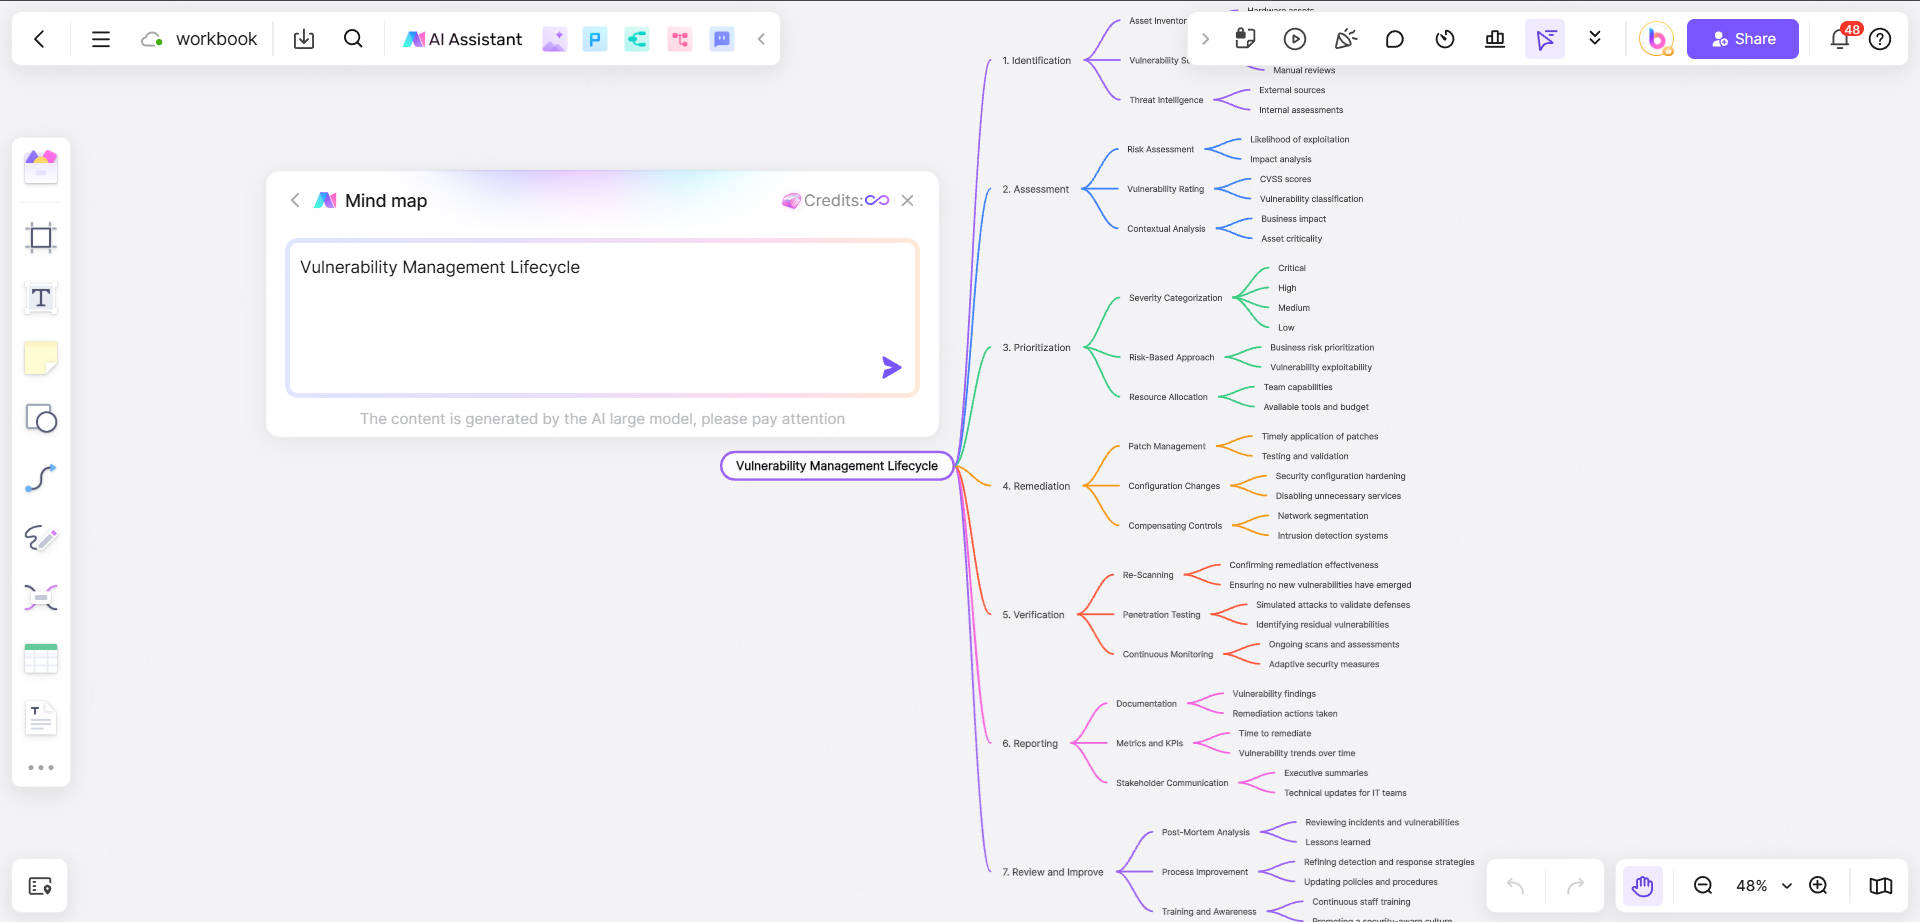Start presentation mode with the play icon
This screenshot has width=1920, height=922.
click(1295, 38)
